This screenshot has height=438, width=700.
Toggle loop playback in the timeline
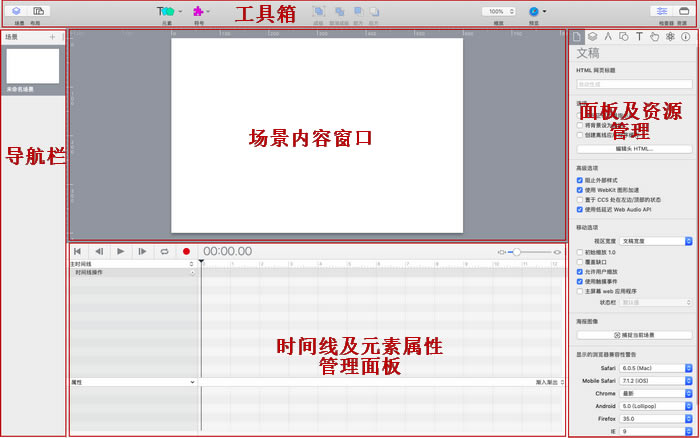[x=164, y=251]
